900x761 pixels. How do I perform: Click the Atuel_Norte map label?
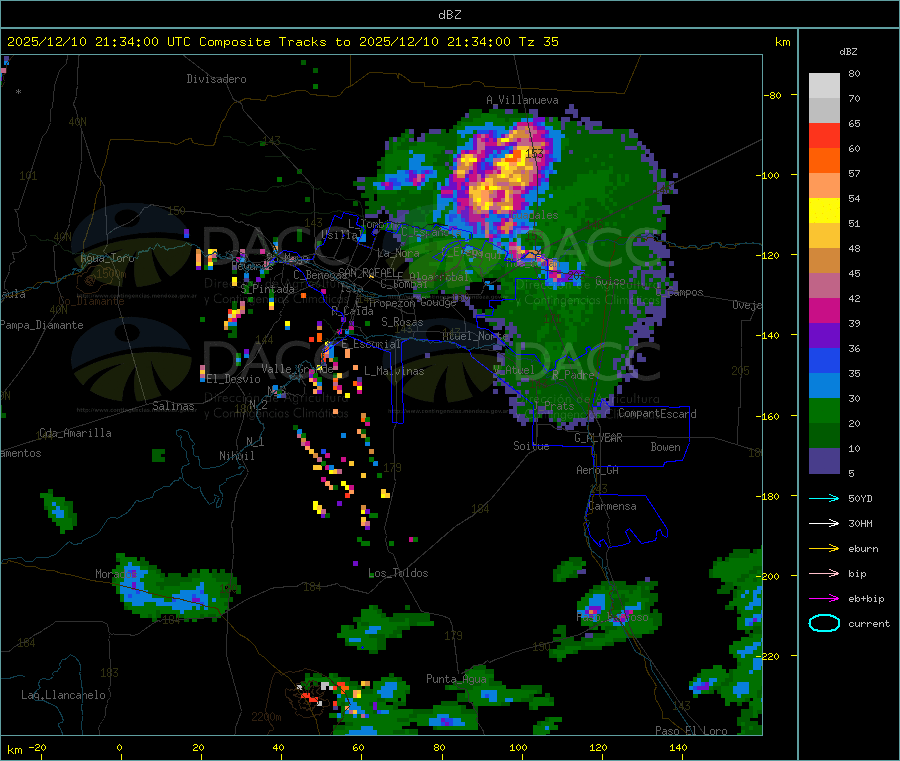475,336
